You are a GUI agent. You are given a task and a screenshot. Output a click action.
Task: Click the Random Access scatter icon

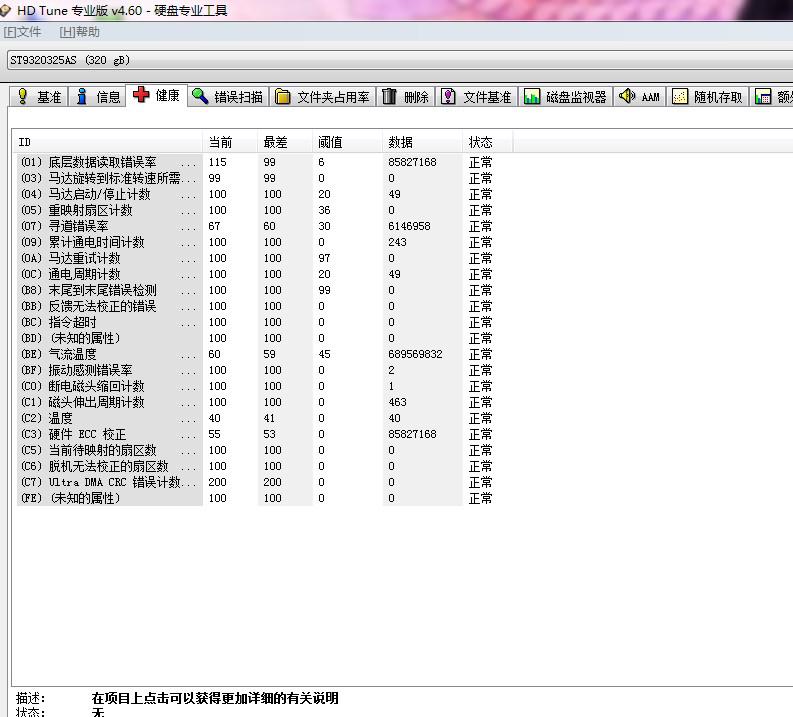(x=680, y=96)
